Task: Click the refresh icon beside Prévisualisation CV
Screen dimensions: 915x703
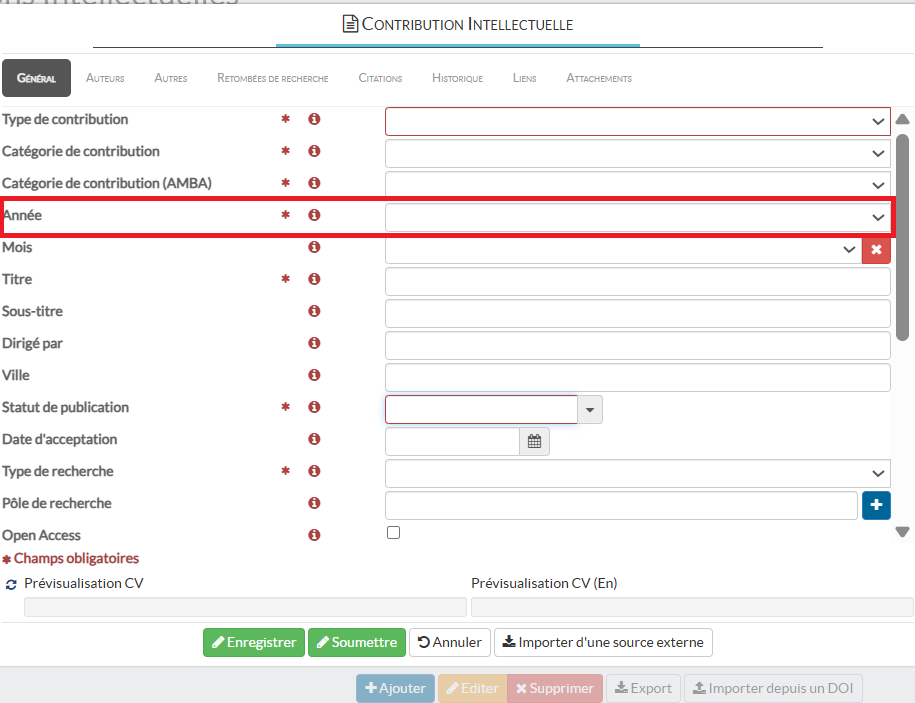Action: pos(11,584)
